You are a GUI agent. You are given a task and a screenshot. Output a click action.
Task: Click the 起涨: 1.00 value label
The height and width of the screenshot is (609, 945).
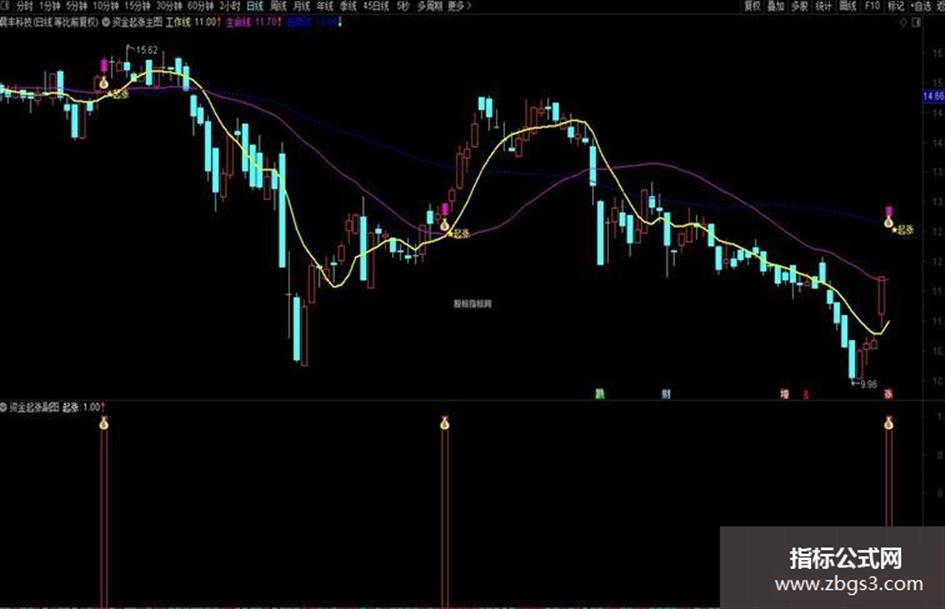point(83,408)
